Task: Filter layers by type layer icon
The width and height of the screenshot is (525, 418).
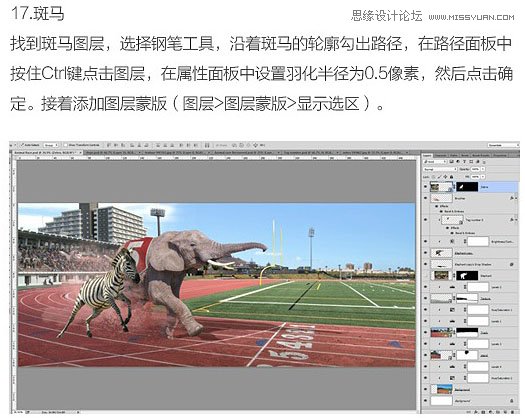Action: click(x=464, y=162)
